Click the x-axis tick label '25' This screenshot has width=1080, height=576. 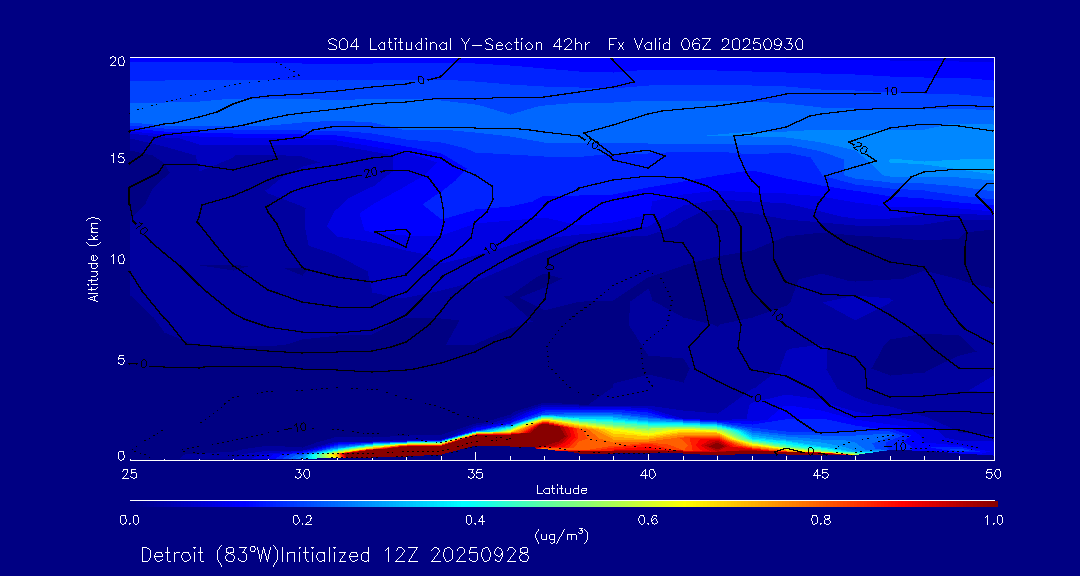point(129,473)
